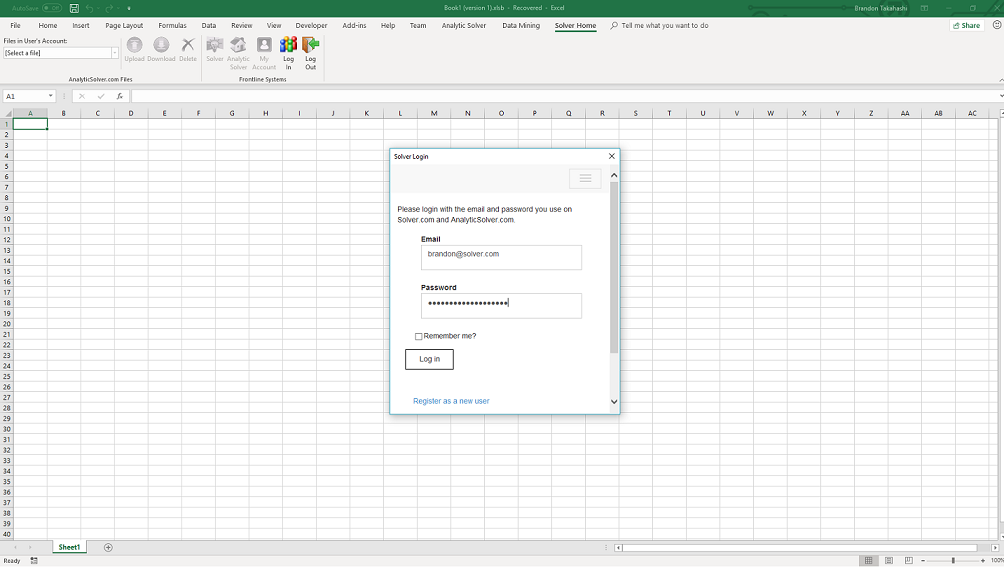This screenshot has height=567, width=1004.
Task: Click the Undo dropdown arrow
Action: pos(98,8)
